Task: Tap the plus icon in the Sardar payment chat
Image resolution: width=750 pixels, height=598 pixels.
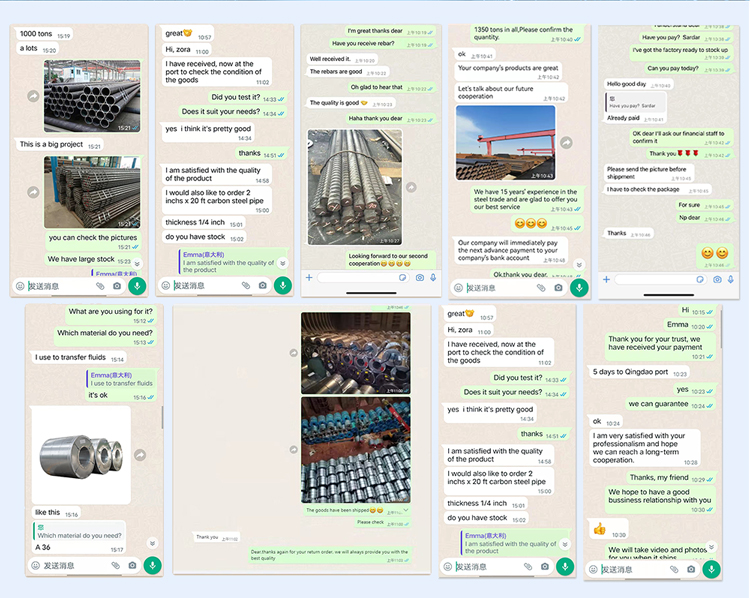Action: coord(606,279)
